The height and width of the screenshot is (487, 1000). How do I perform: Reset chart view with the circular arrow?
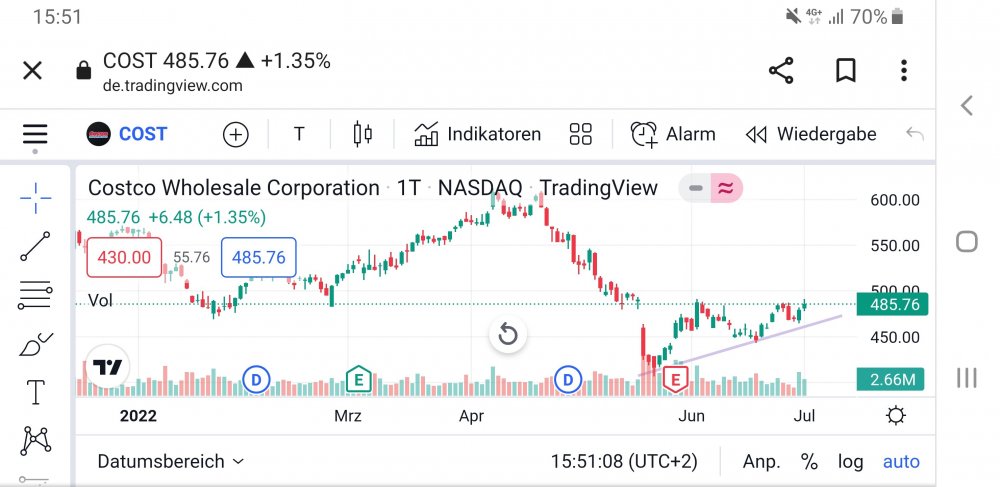(x=508, y=334)
